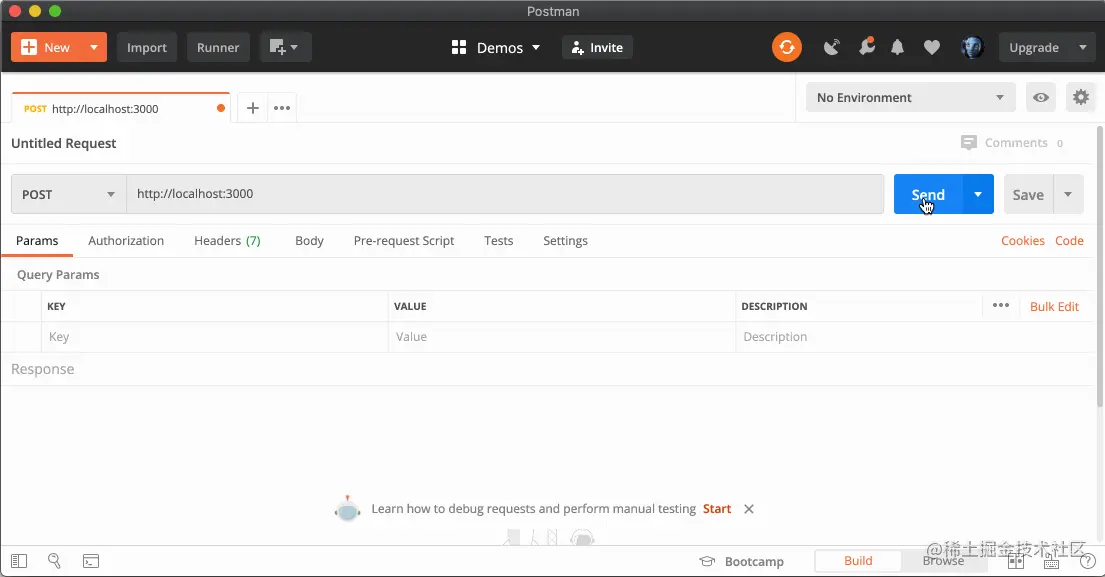1105x577 pixels.
Task: Open the Pre-request Script tab
Action: coord(404,240)
